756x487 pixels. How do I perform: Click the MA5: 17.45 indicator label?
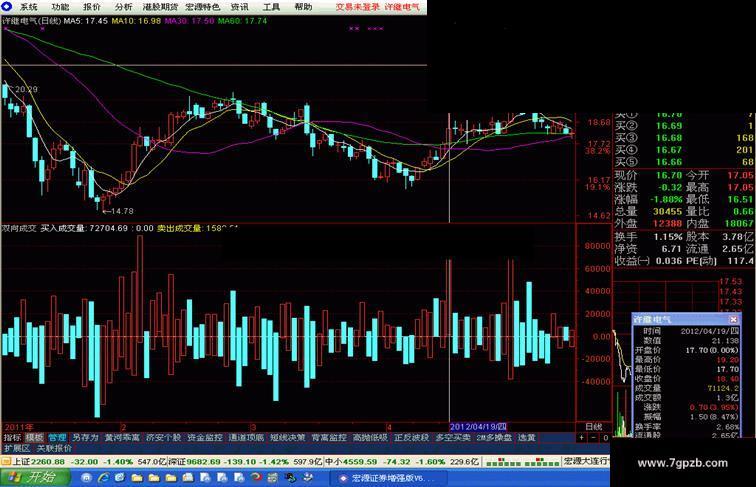pyautogui.click(x=86, y=21)
